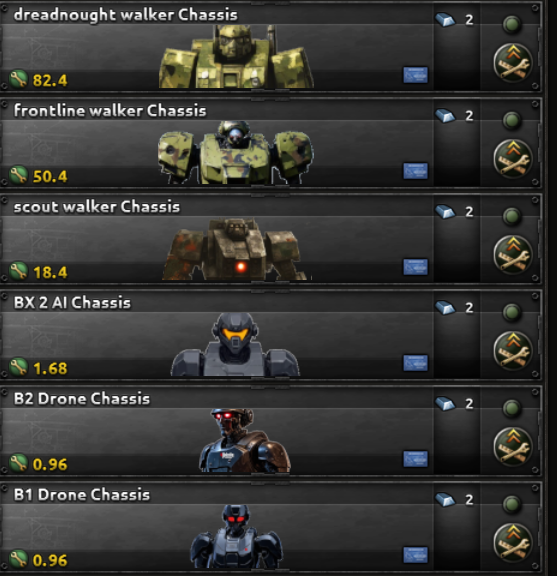Click the B1 Drone blue blueprint icon
557x576 pixels.
tap(416, 555)
